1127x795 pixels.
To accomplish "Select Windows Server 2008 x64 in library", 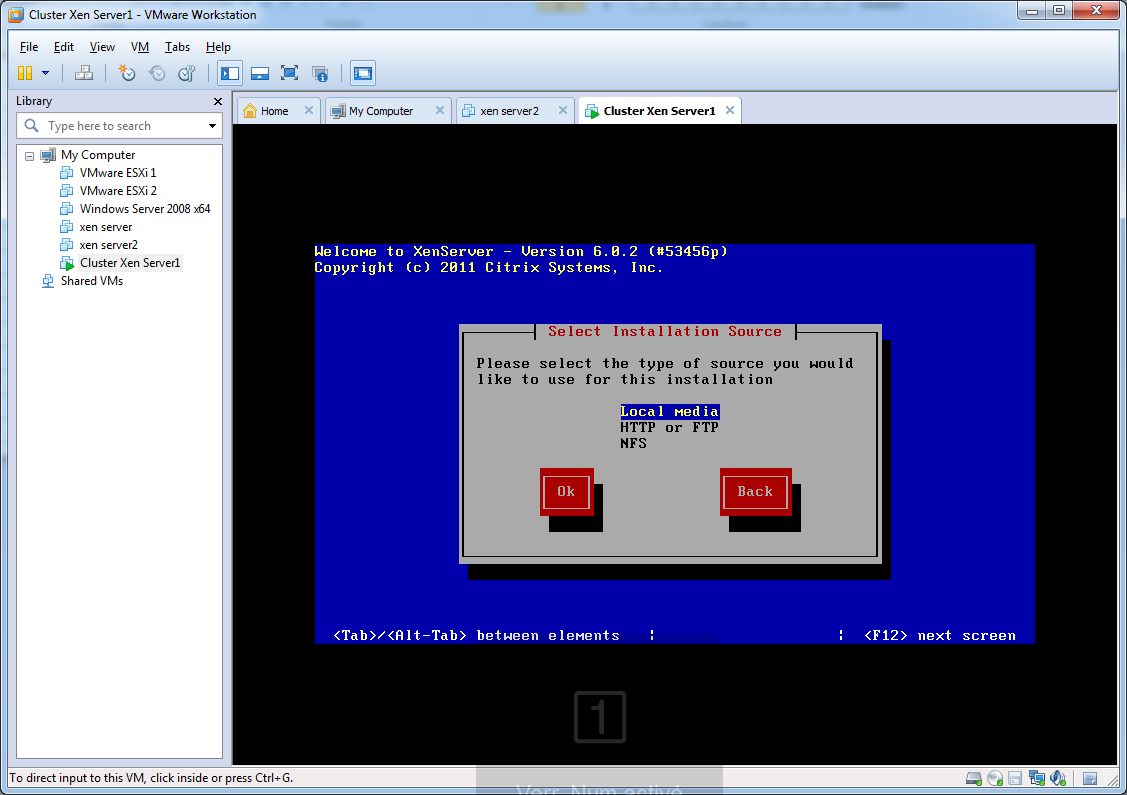I will tap(145, 209).
